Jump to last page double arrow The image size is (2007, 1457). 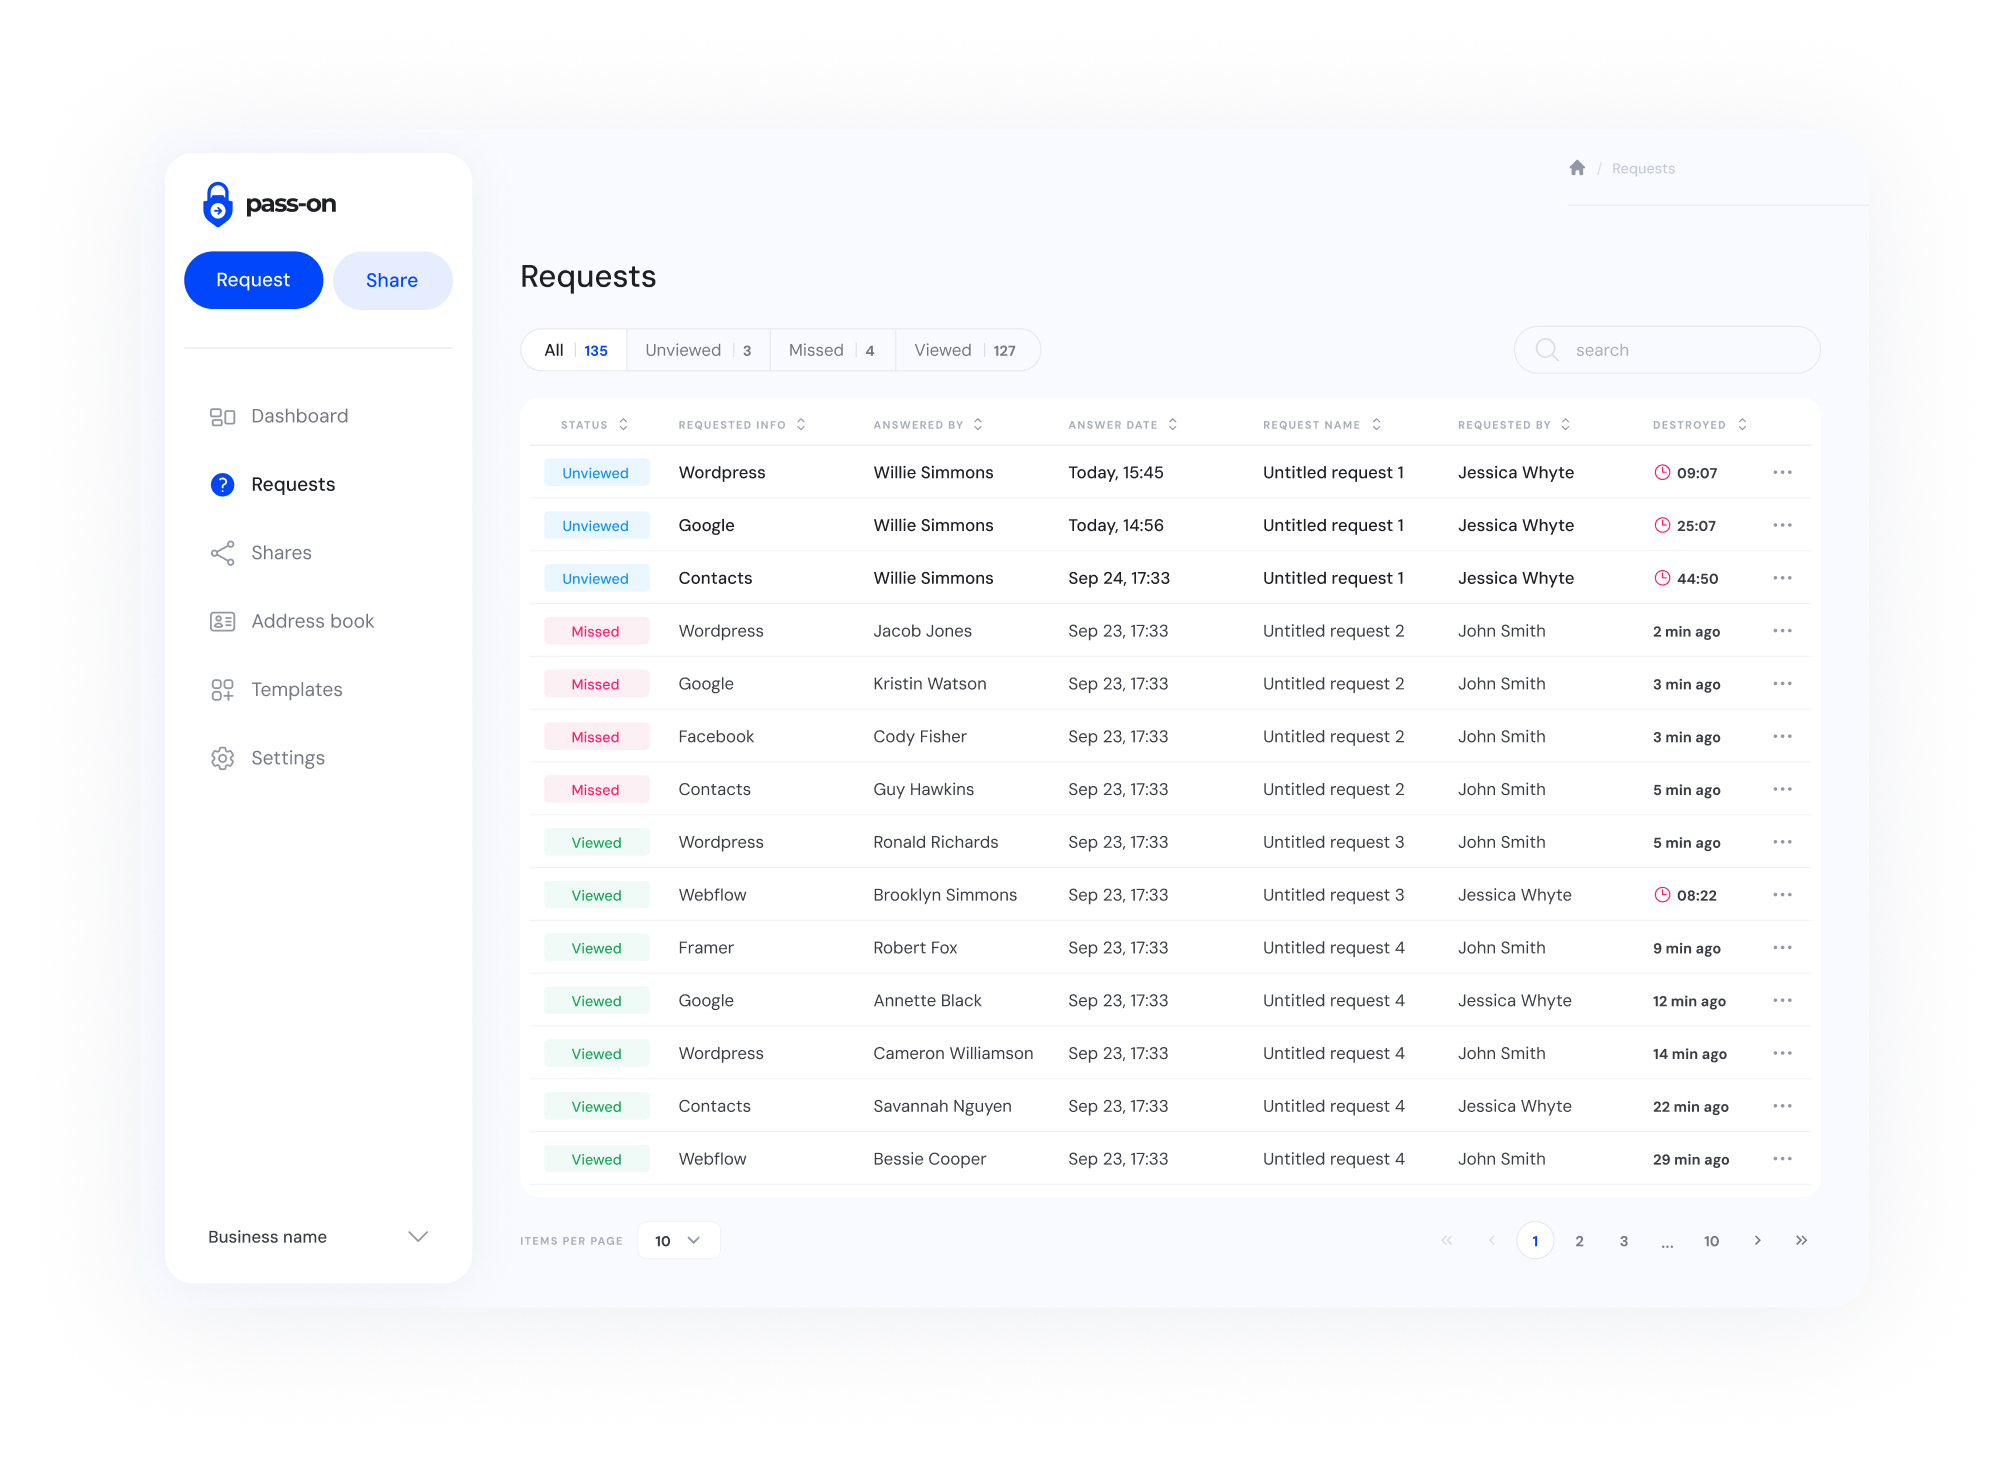click(1801, 1241)
